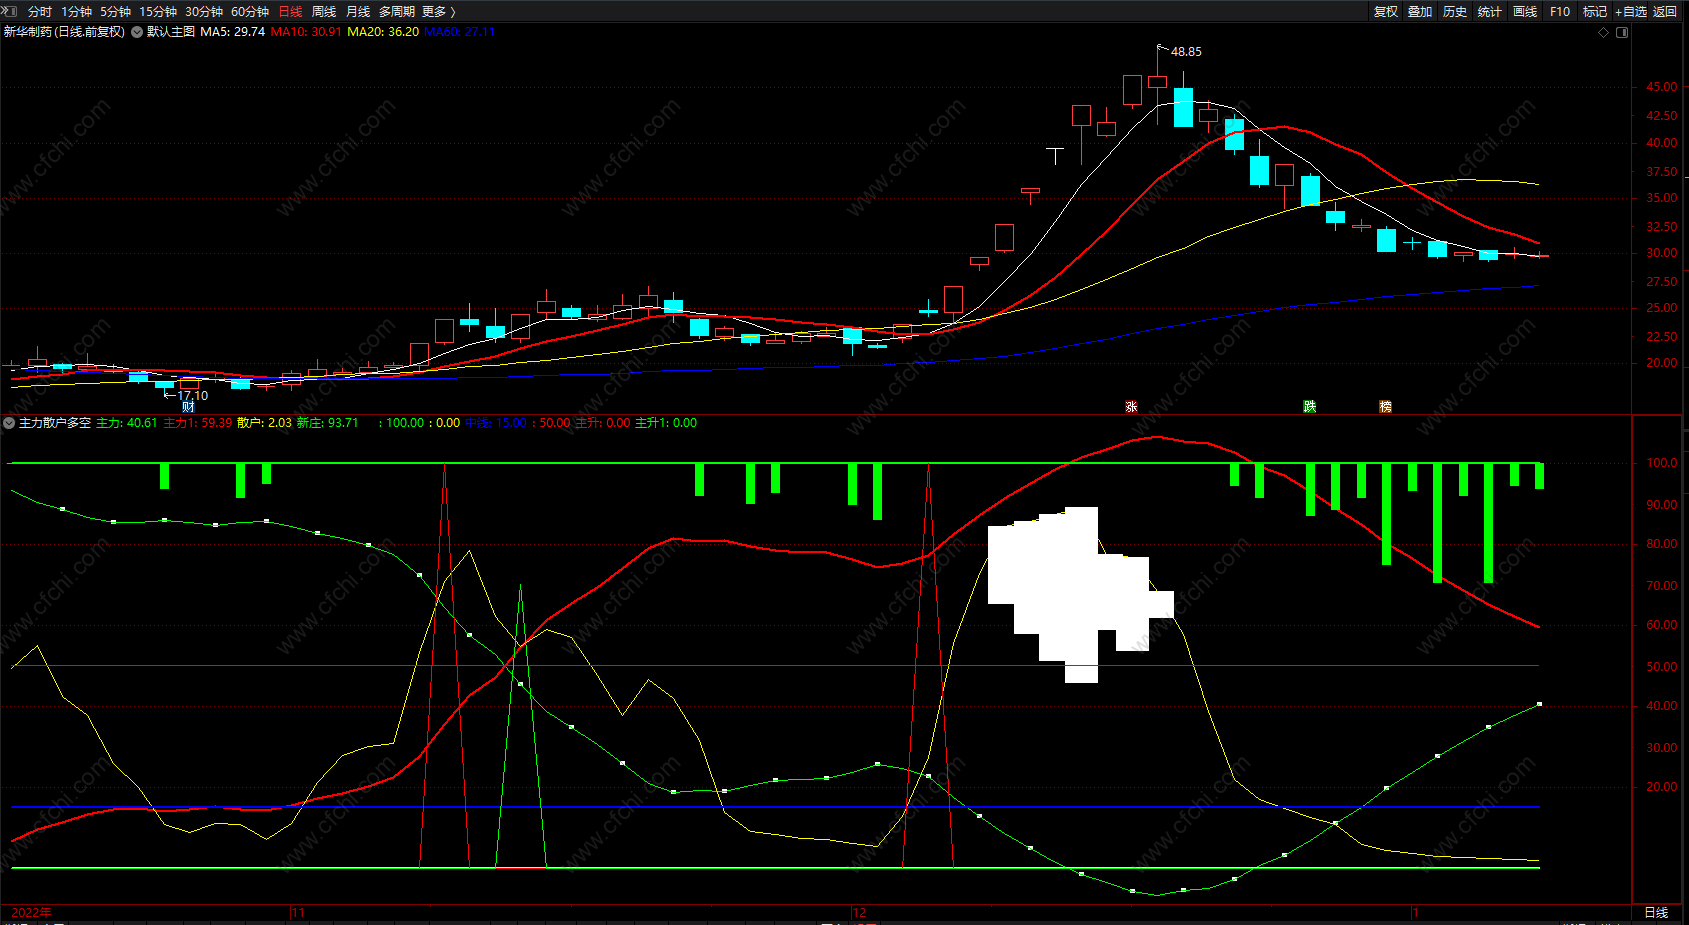Click the 主升1: 0.00 value

pos(666,423)
